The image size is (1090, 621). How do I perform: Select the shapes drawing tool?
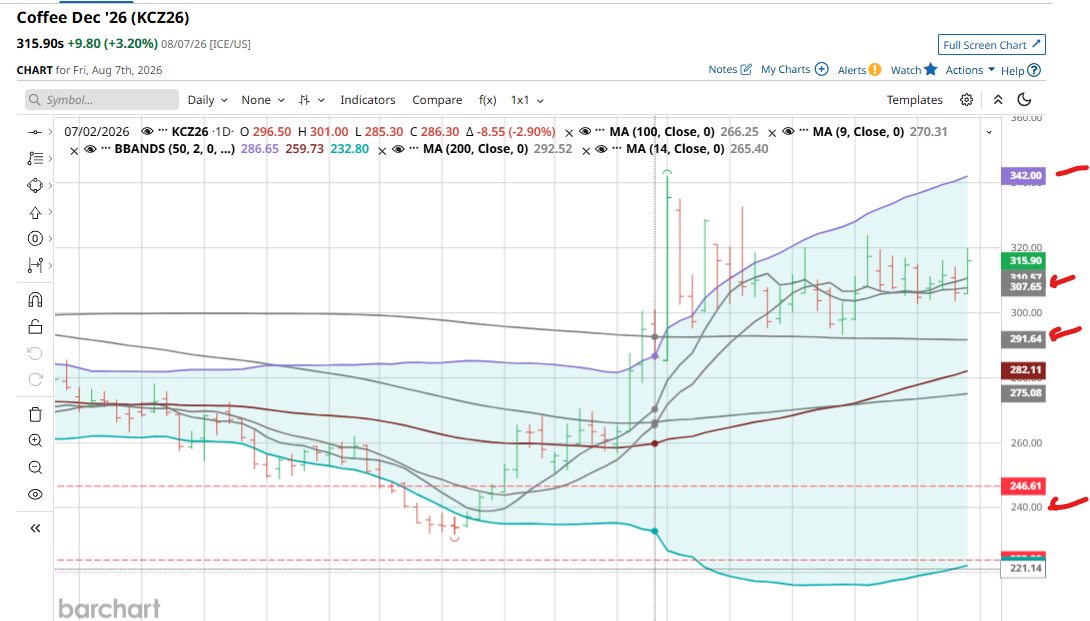[x=35, y=186]
